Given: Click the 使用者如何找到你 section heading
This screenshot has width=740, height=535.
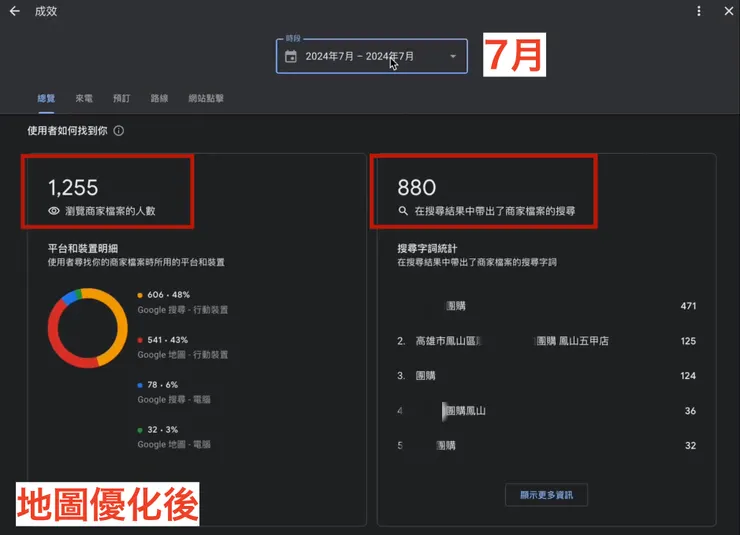Looking at the screenshot, I should coord(67,131).
